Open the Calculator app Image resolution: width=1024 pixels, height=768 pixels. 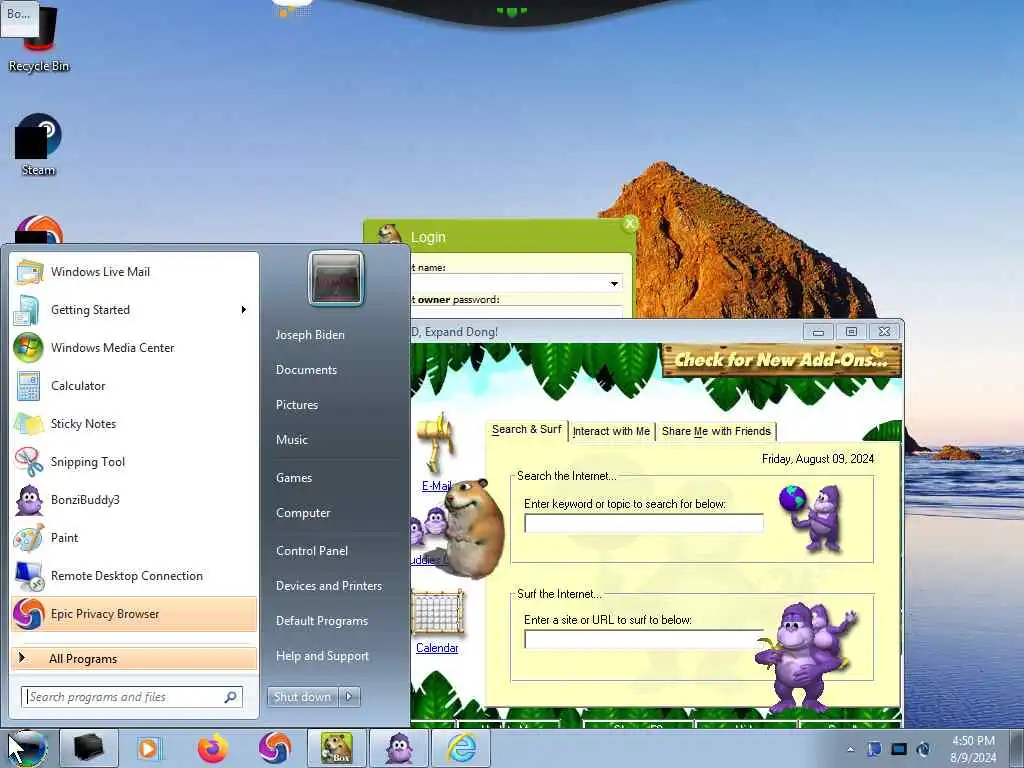(x=134, y=385)
